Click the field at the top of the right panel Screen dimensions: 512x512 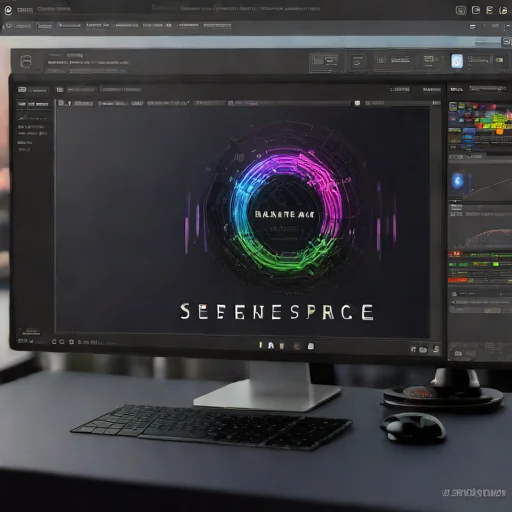(x=487, y=89)
